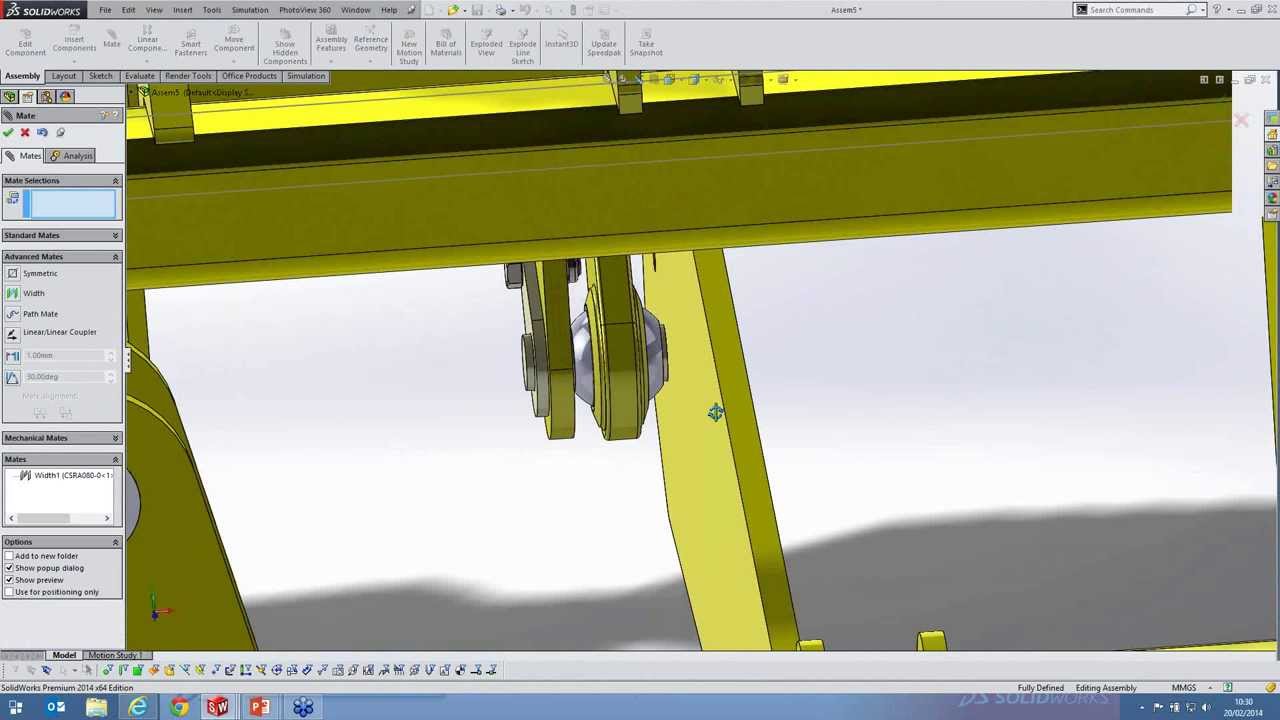Collapse the Options section
The width and height of the screenshot is (1280, 720).
[115, 542]
